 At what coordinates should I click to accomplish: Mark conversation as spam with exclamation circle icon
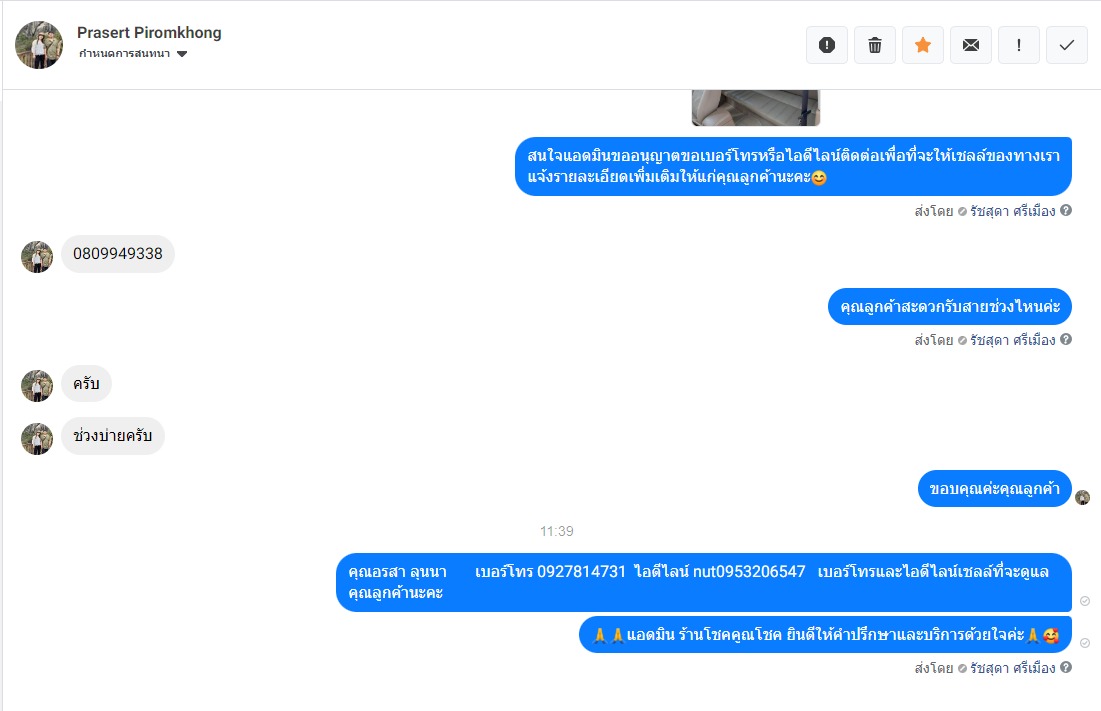point(826,45)
